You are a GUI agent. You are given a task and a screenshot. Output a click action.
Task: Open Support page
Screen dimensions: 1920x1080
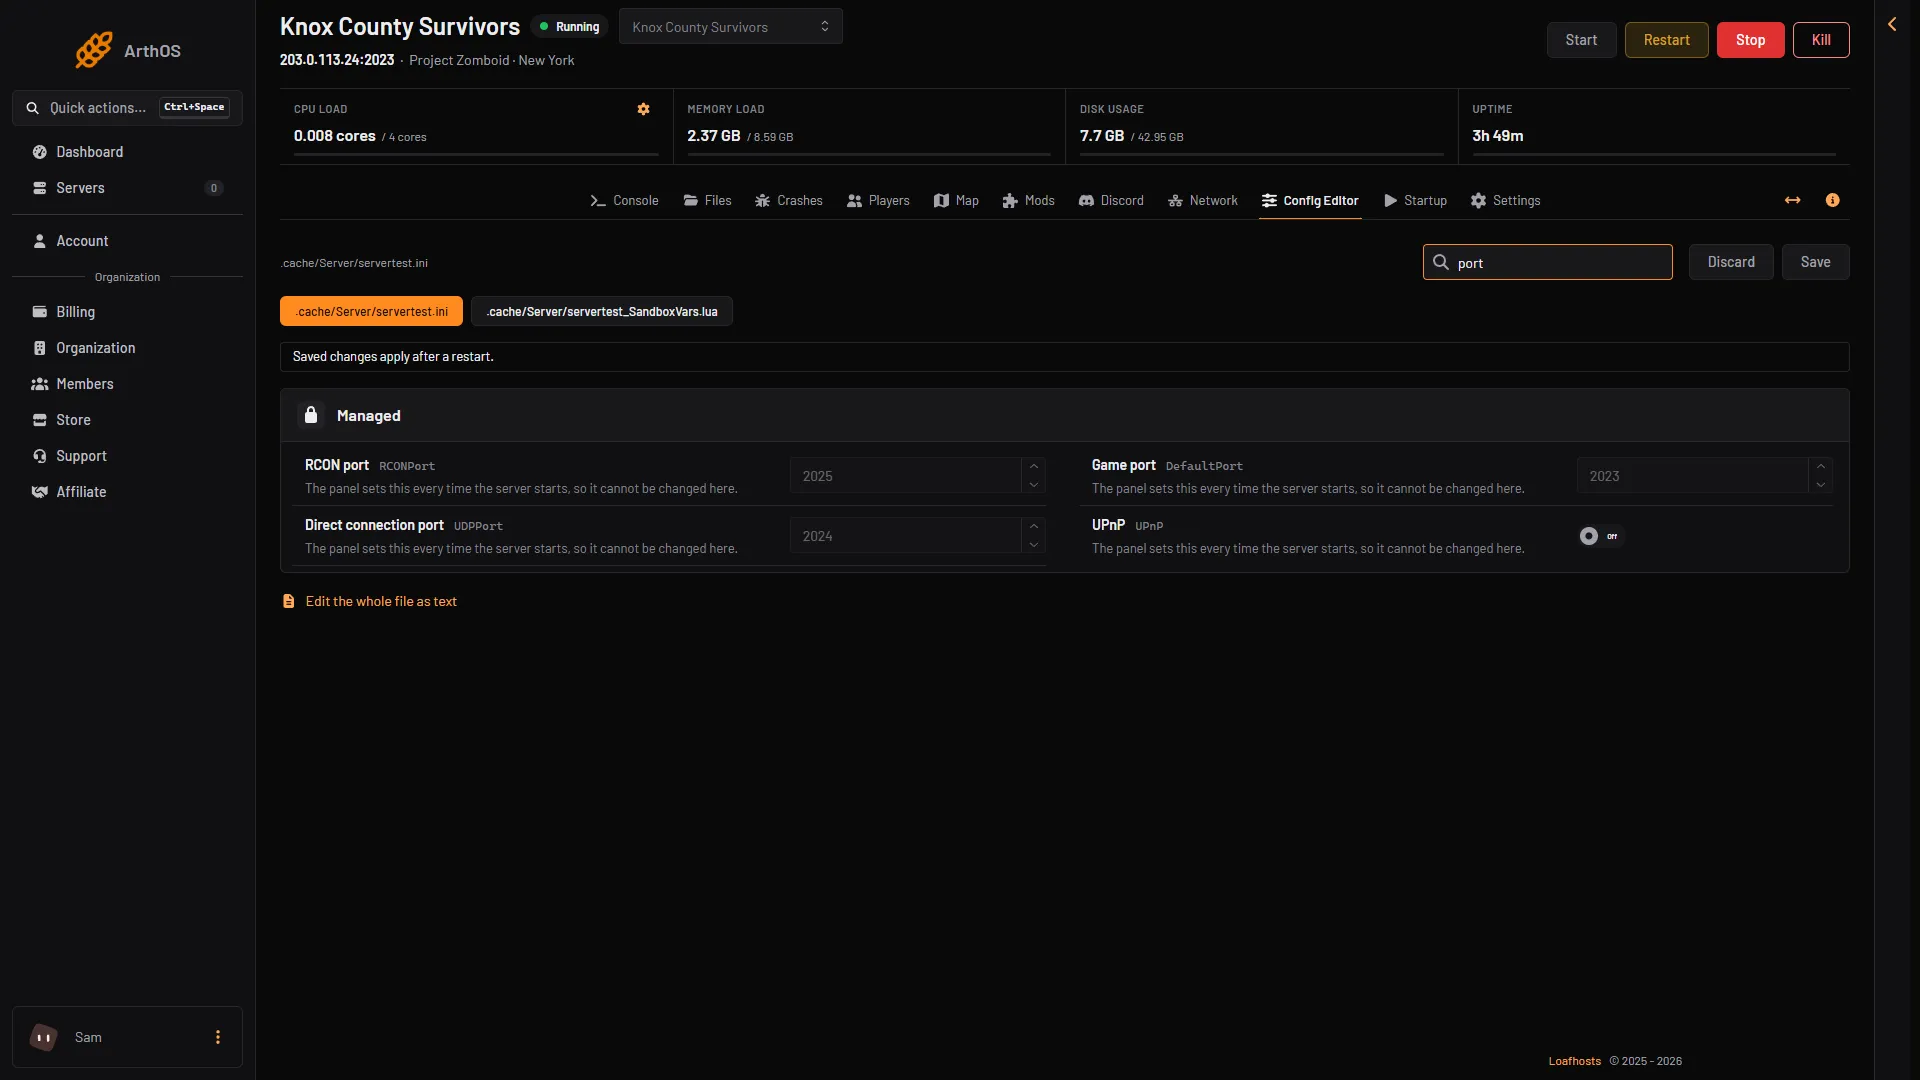coord(127,456)
